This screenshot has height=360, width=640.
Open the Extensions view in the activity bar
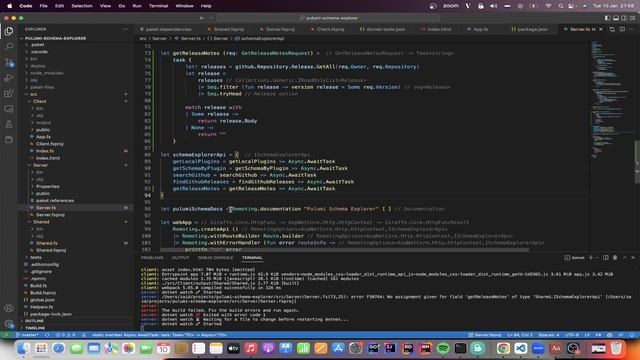tap(9, 93)
